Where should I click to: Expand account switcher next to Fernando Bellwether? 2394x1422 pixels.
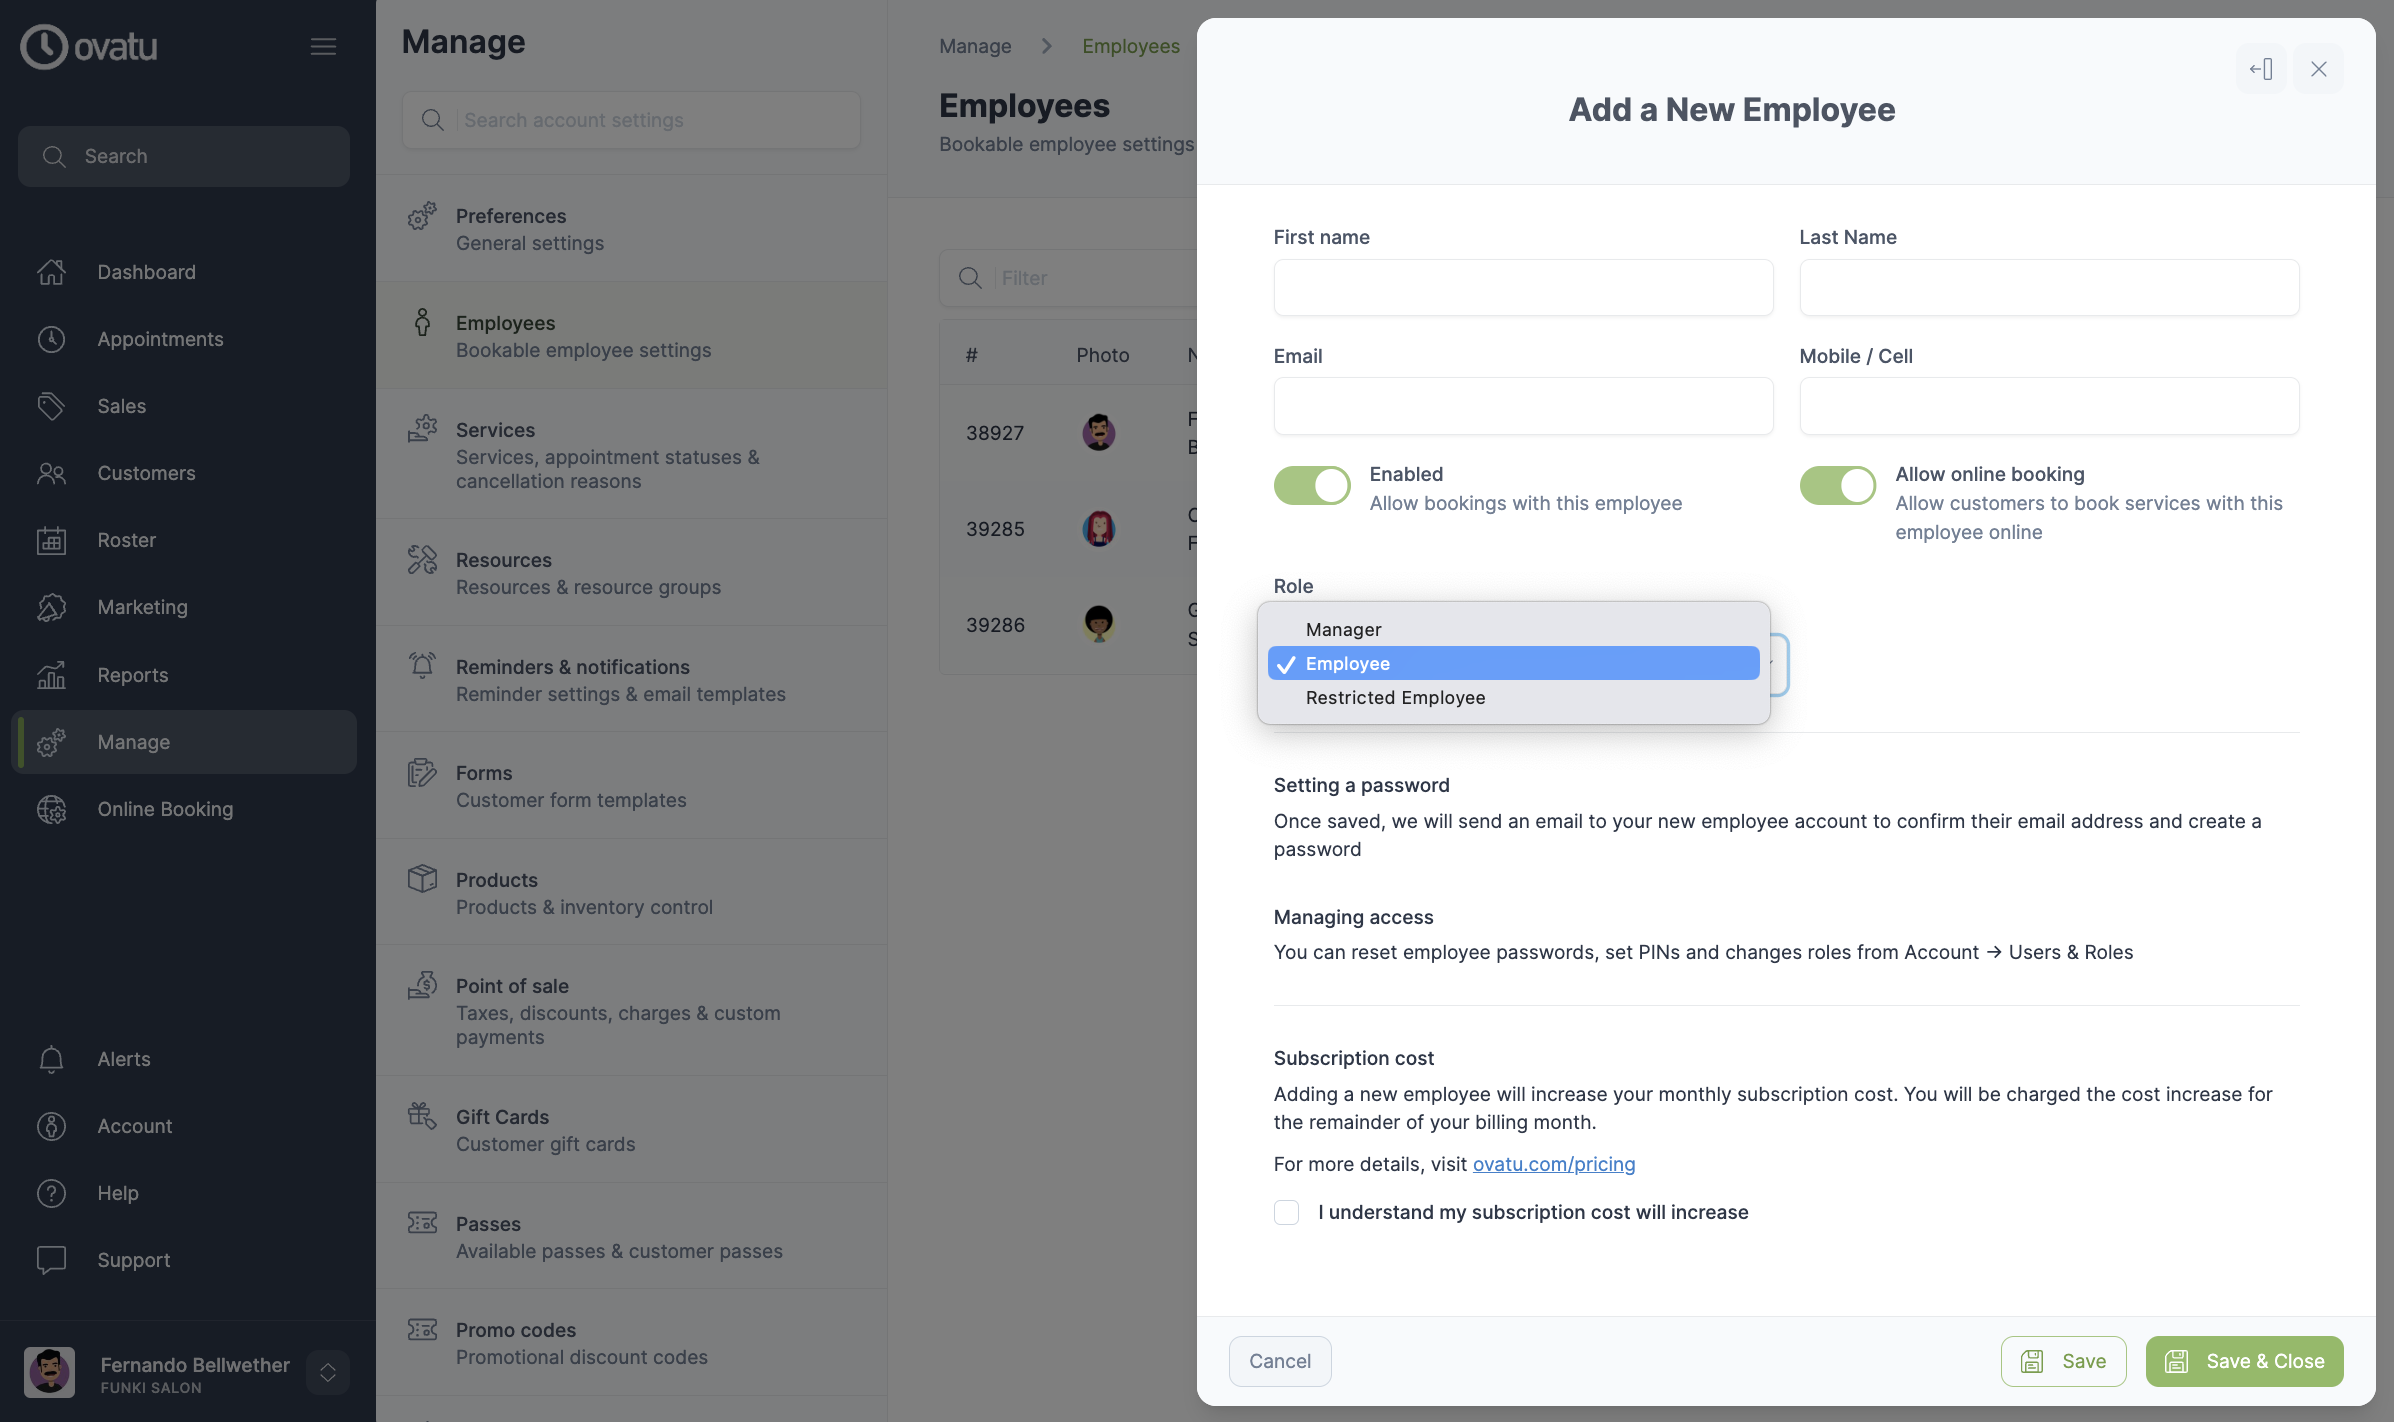[x=328, y=1373]
